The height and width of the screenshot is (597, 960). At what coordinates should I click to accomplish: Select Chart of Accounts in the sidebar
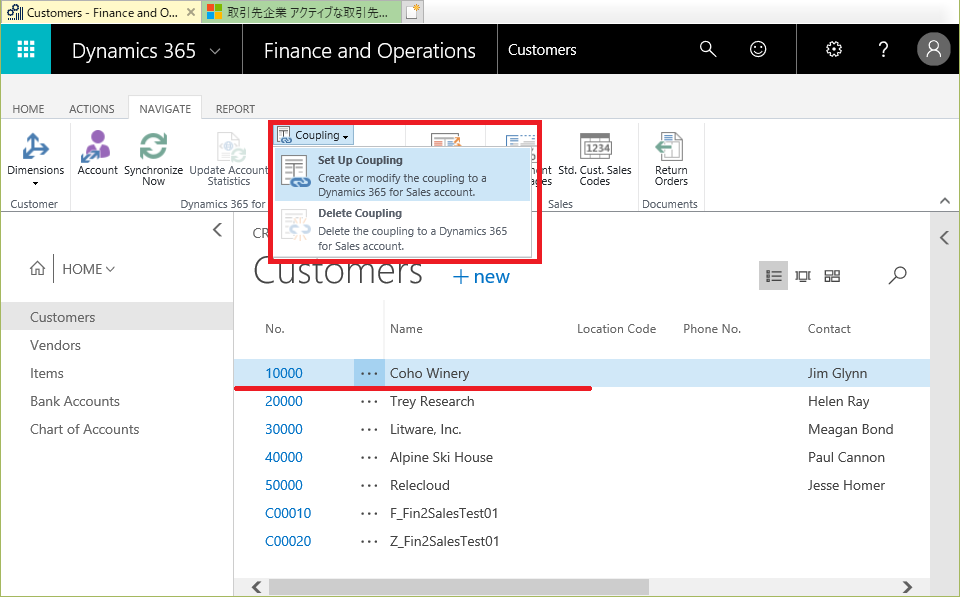point(84,430)
